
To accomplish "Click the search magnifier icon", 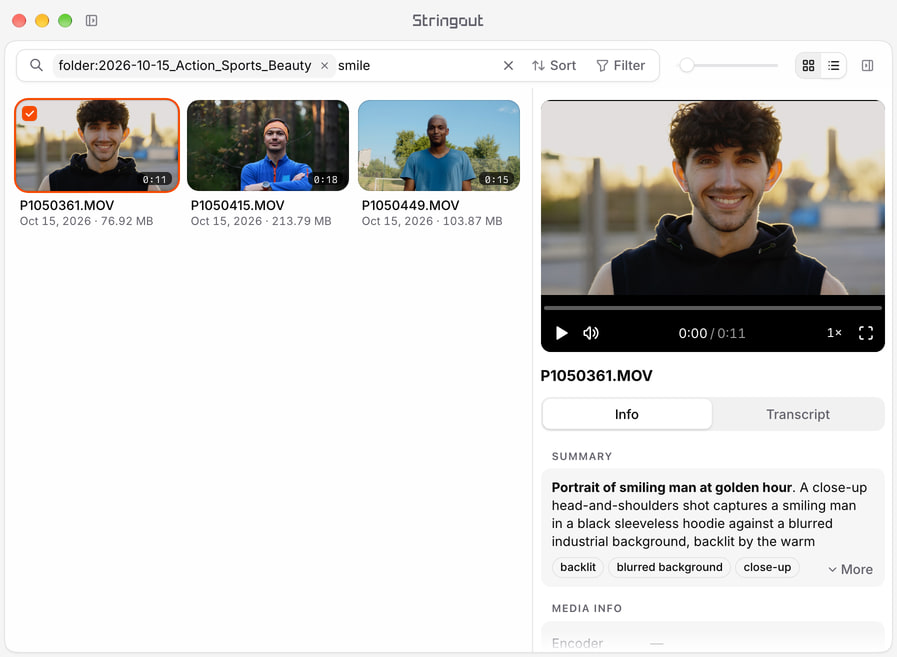I will (36, 65).
